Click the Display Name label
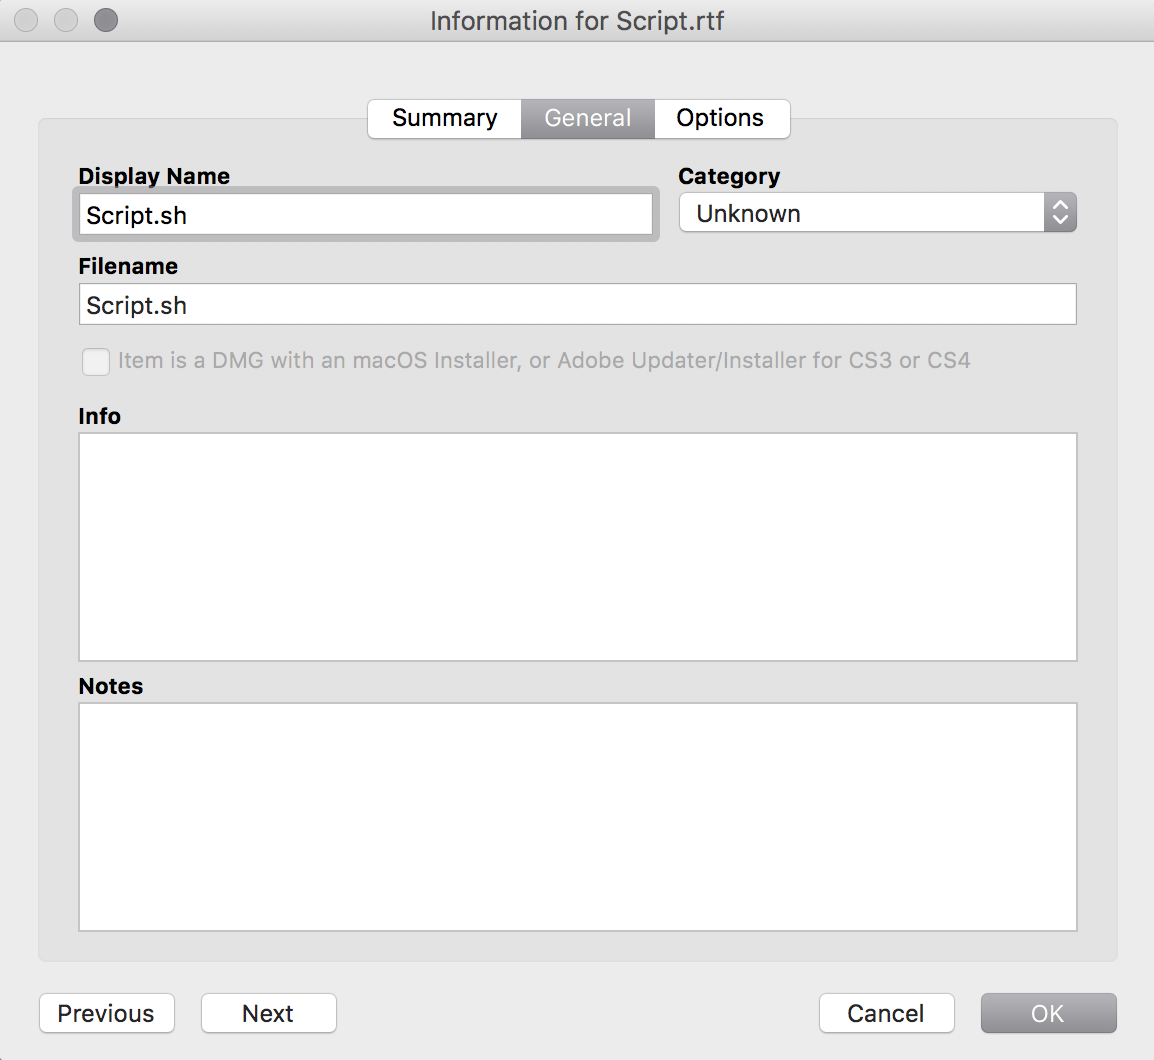 pos(154,176)
